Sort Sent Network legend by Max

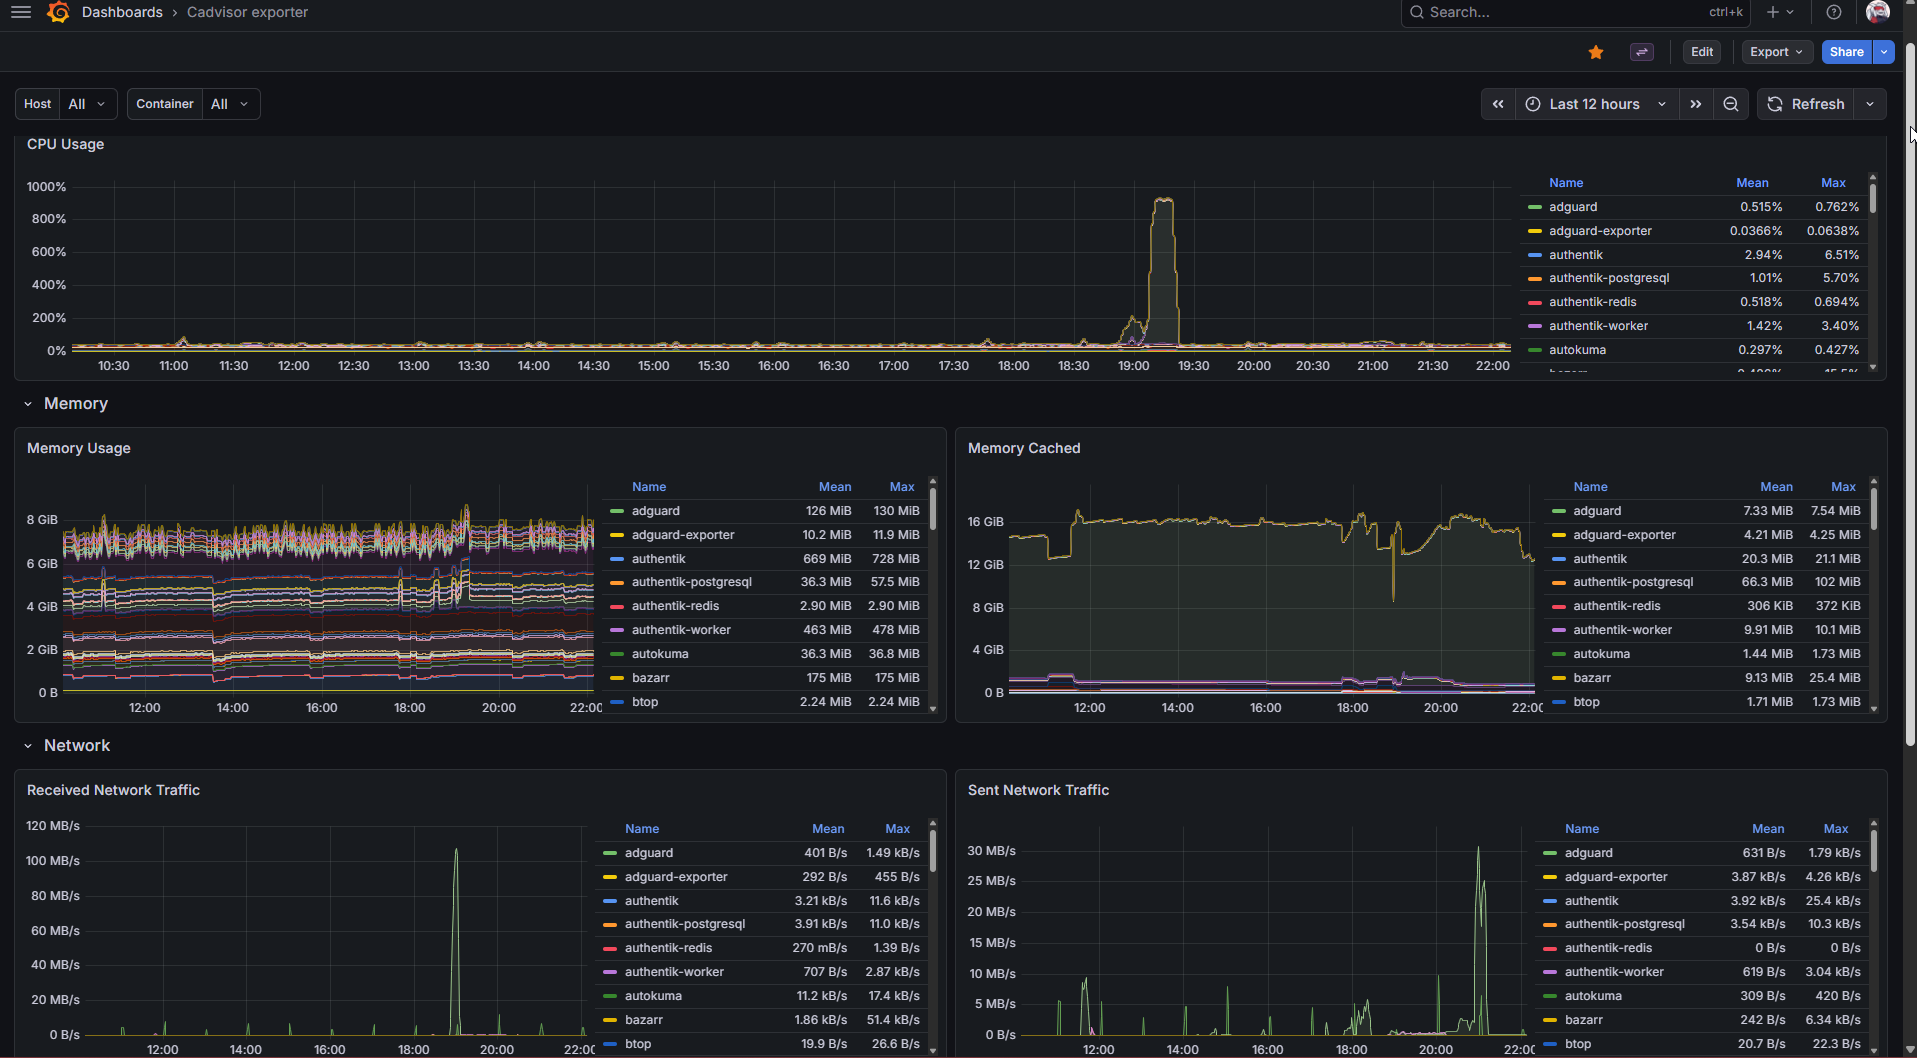click(1835, 829)
